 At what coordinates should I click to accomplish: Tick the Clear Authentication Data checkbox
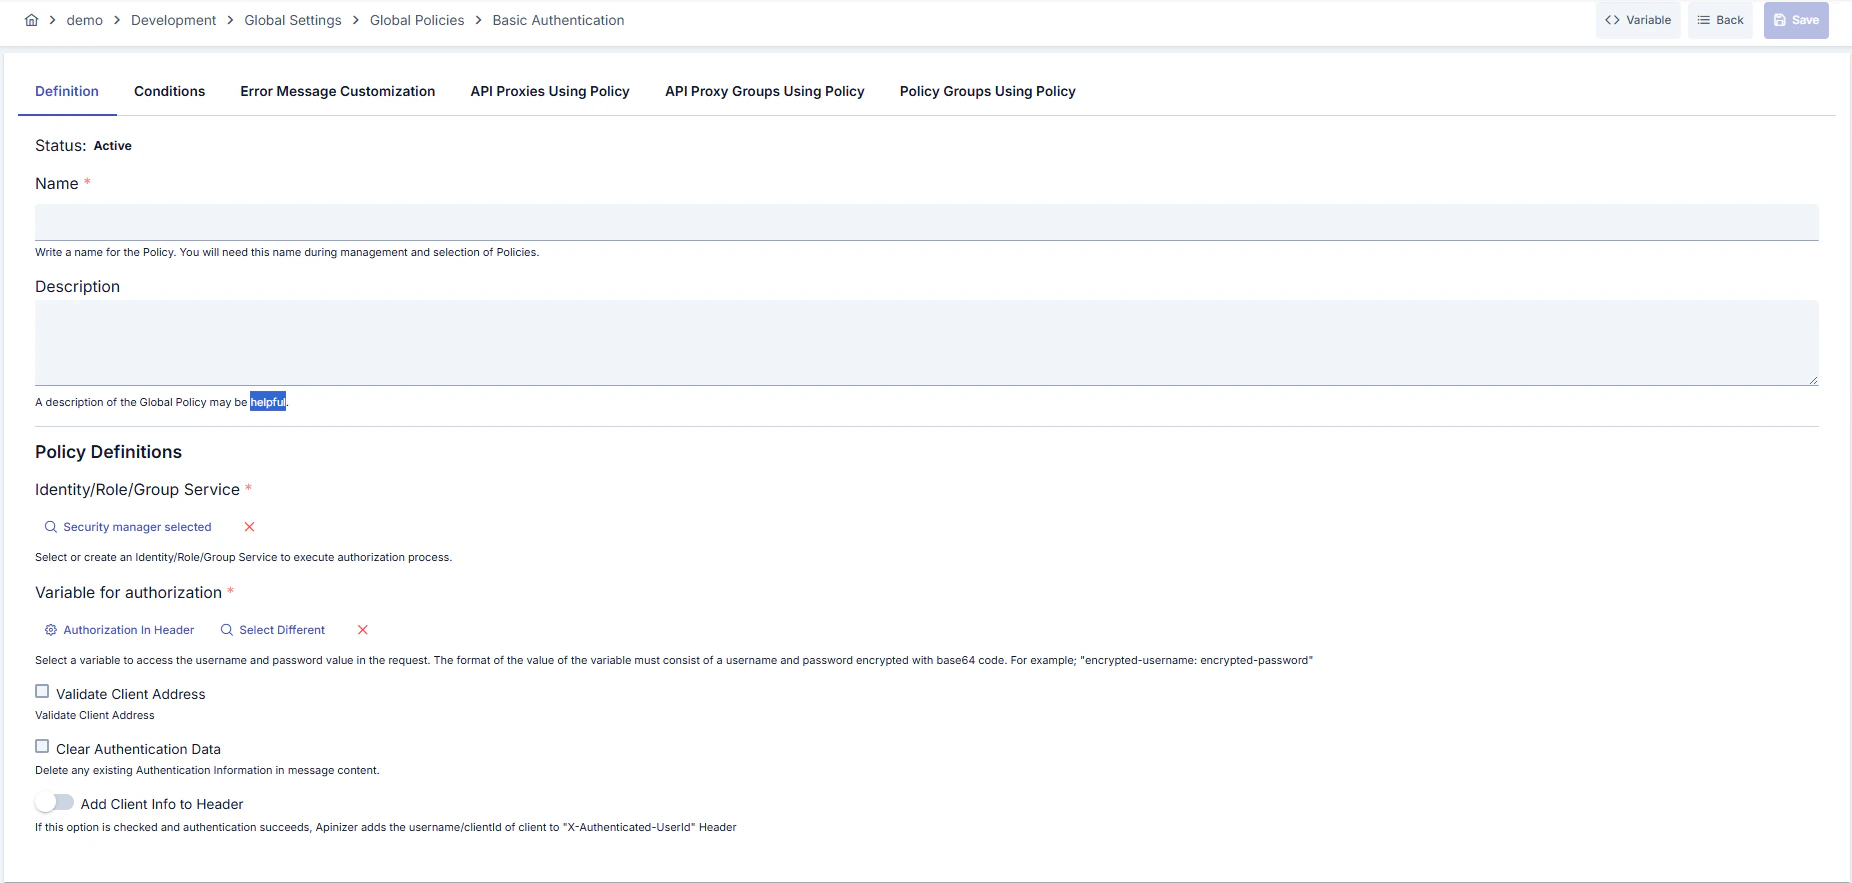point(42,746)
